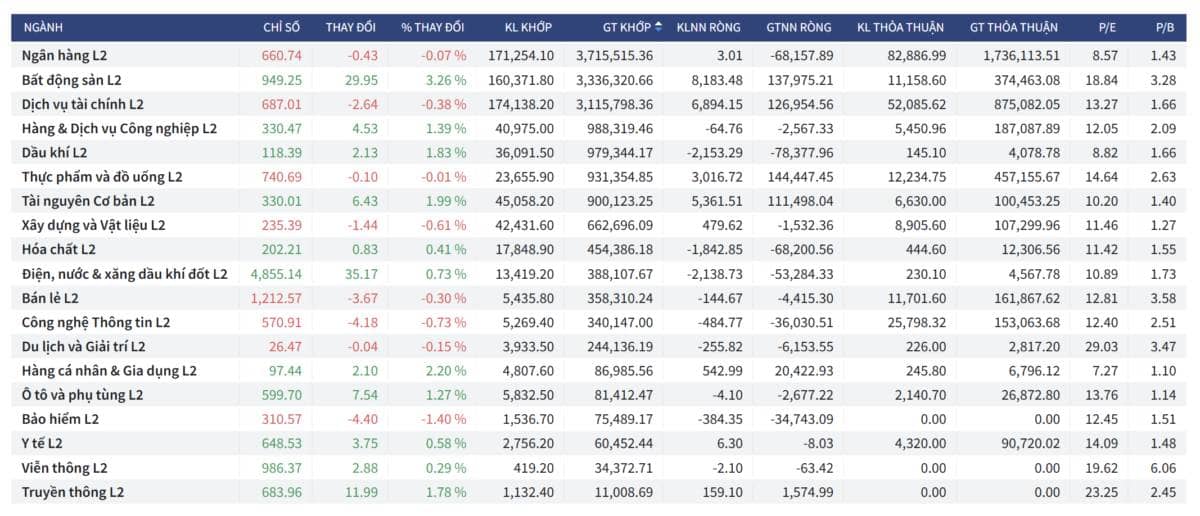
Task: Select Thực phẩm và đồ uống L2
Action: 102,176
